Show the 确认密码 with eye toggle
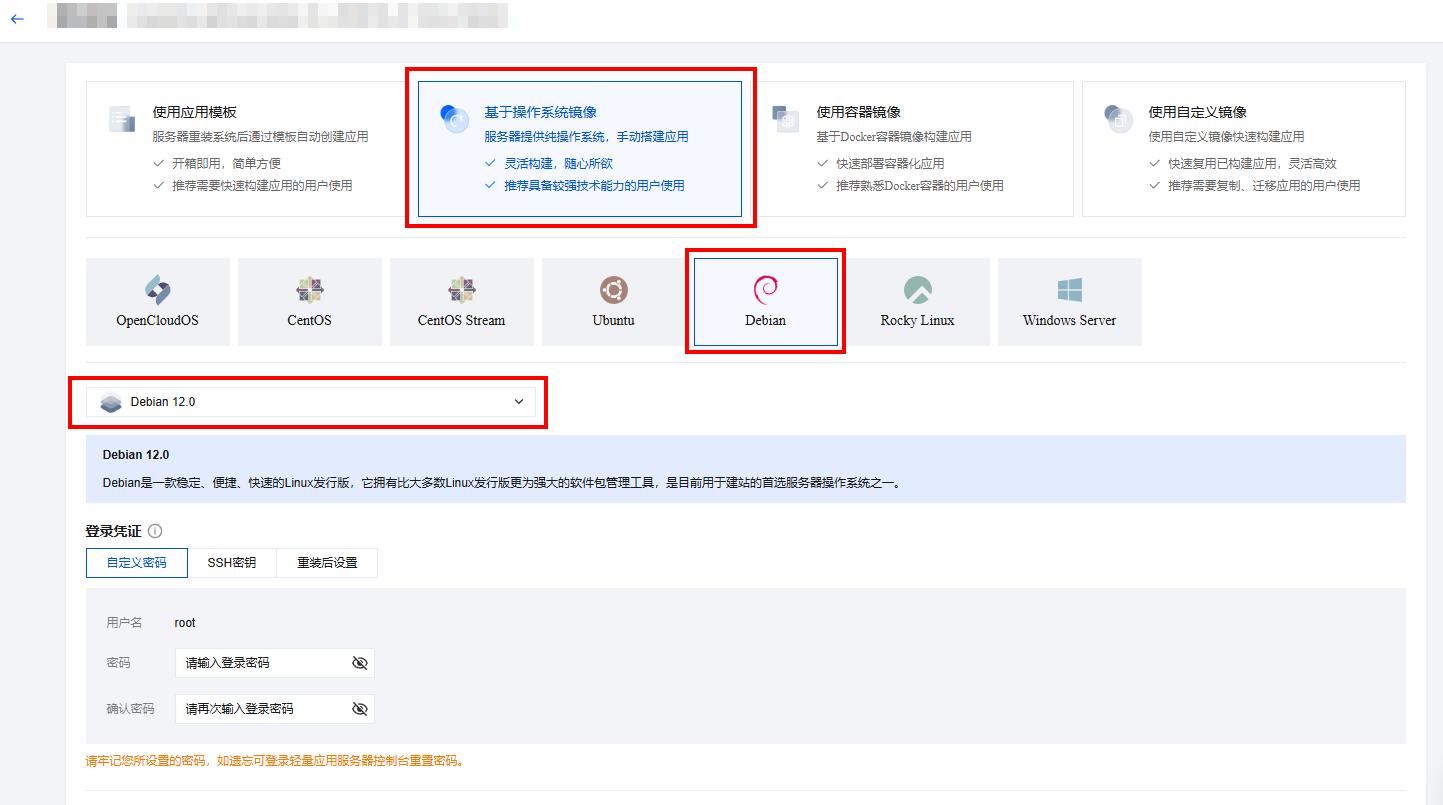 (359, 708)
